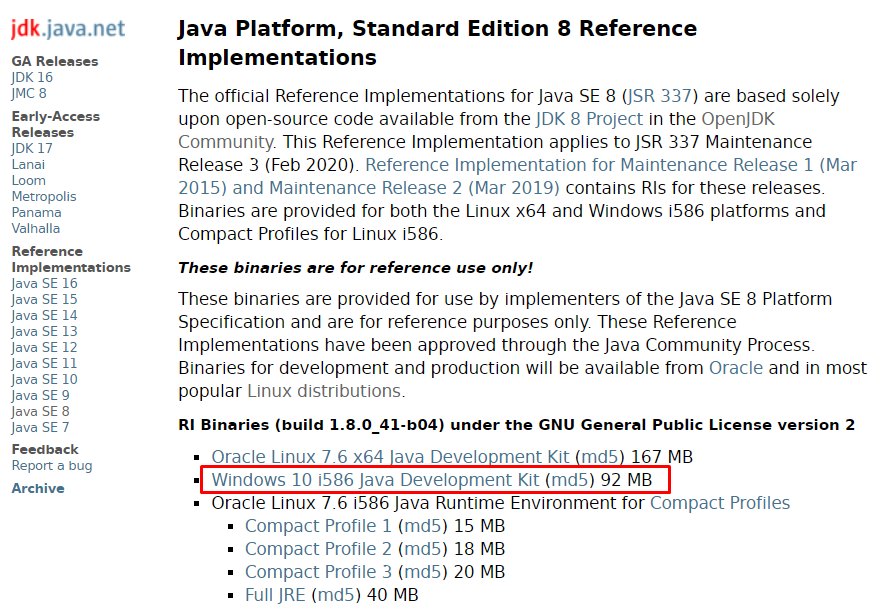
Task: Open the JDK 16 GA release link
Action: coord(32,78)
